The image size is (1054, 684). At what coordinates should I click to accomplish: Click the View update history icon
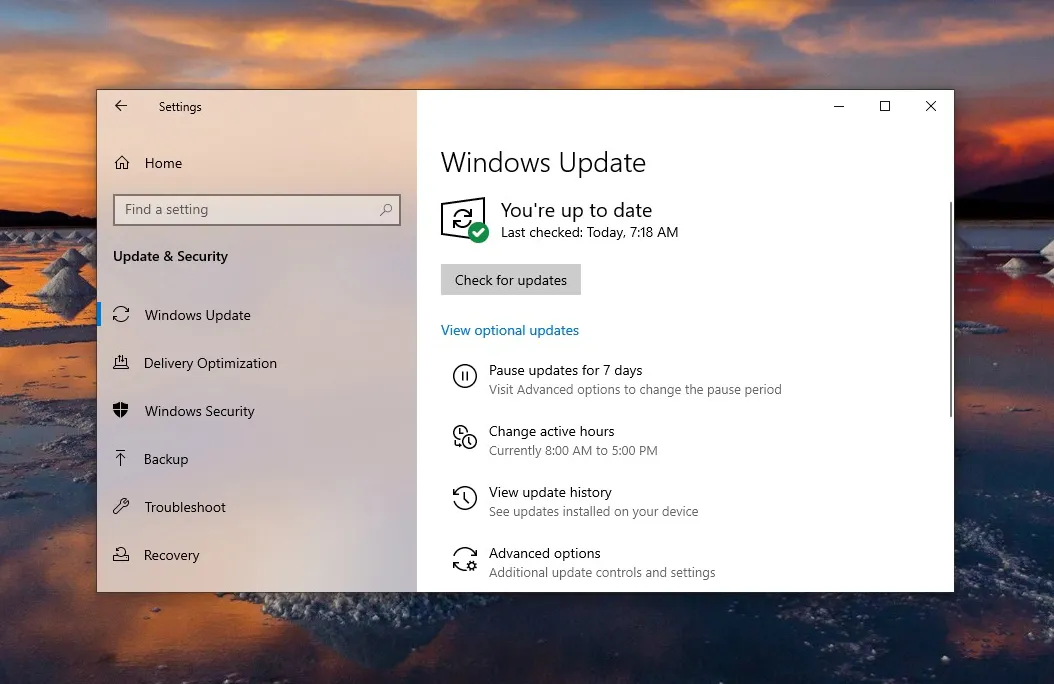[x=464, y=498]
